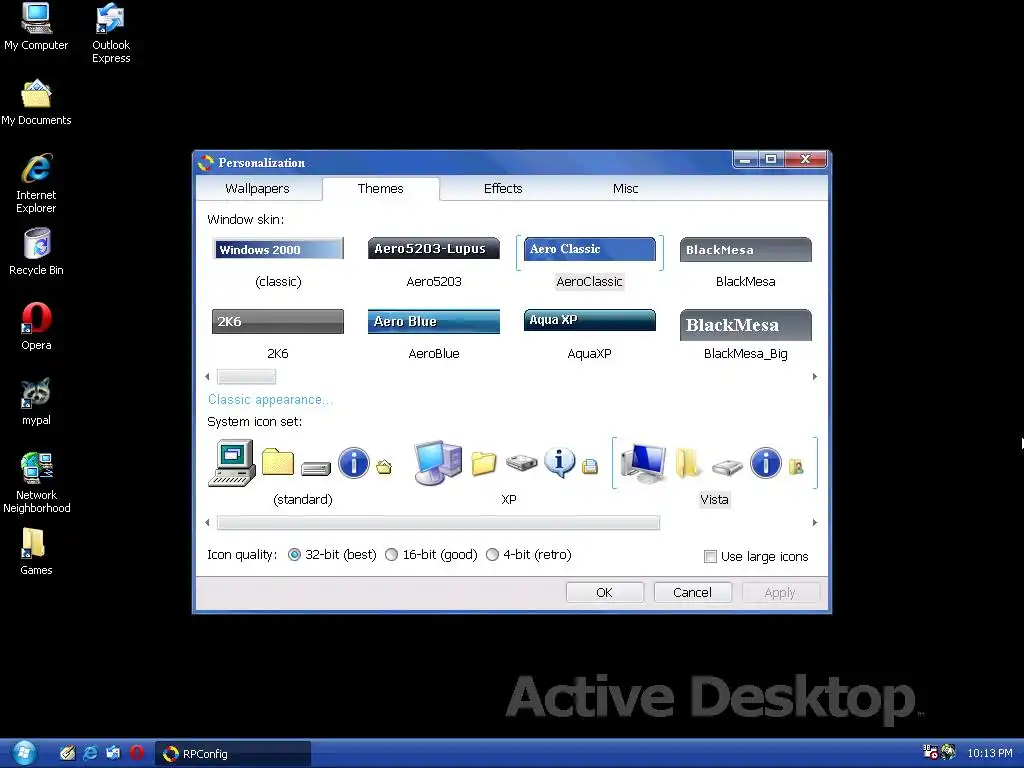Launch Opera browser desktop icon
1024x768 pixels.
[x=37, y=327]
